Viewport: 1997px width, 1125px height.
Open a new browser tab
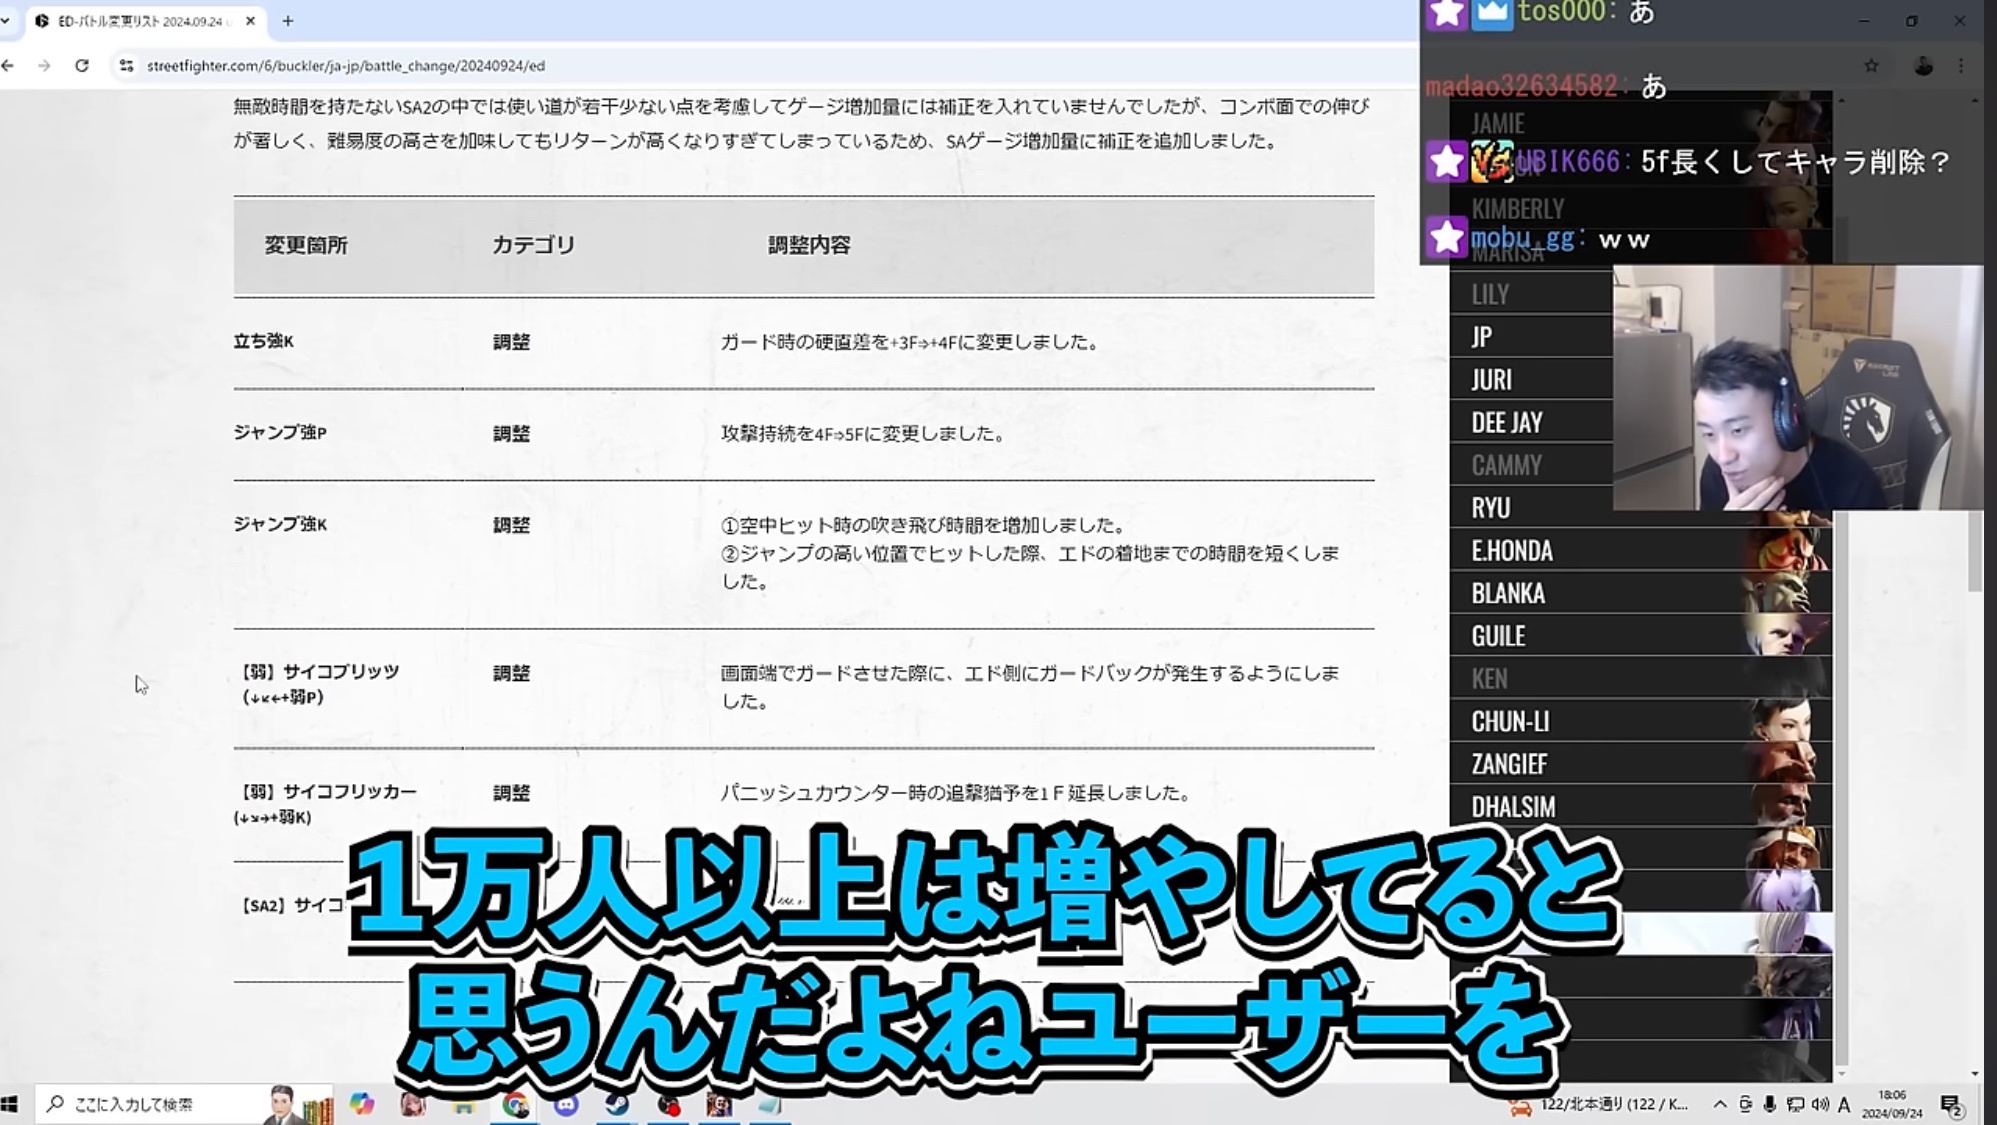288,21
